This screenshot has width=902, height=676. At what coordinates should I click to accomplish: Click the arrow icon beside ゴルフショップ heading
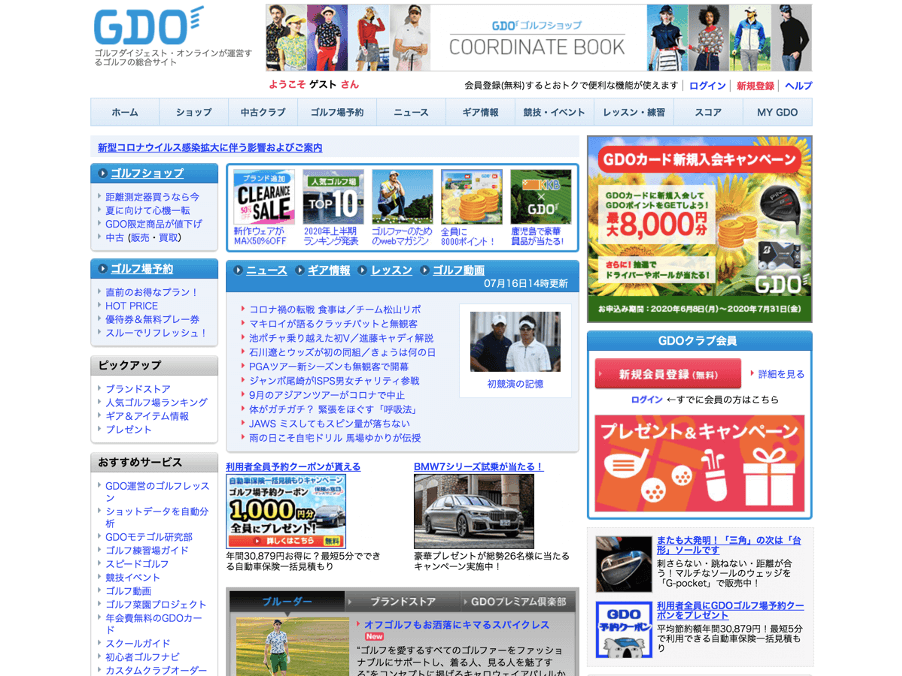click(x=102, y=173)
